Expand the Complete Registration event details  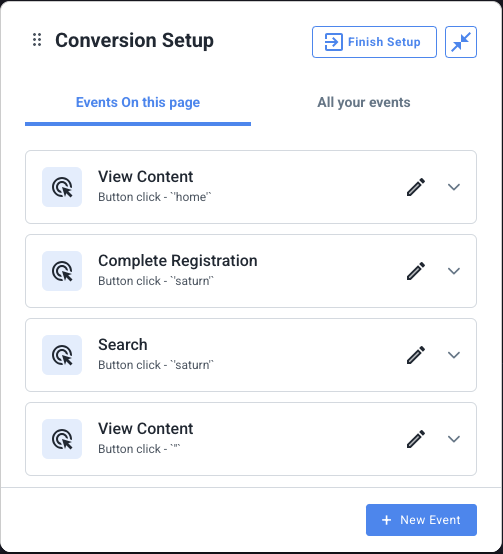coord(454,271)
